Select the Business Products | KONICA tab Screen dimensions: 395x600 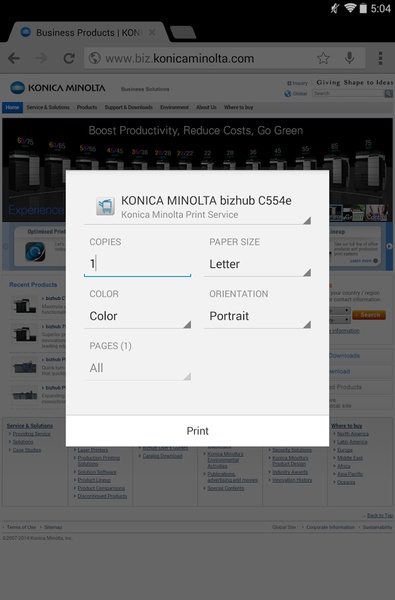pyautogui.click(x=88, y=33)
